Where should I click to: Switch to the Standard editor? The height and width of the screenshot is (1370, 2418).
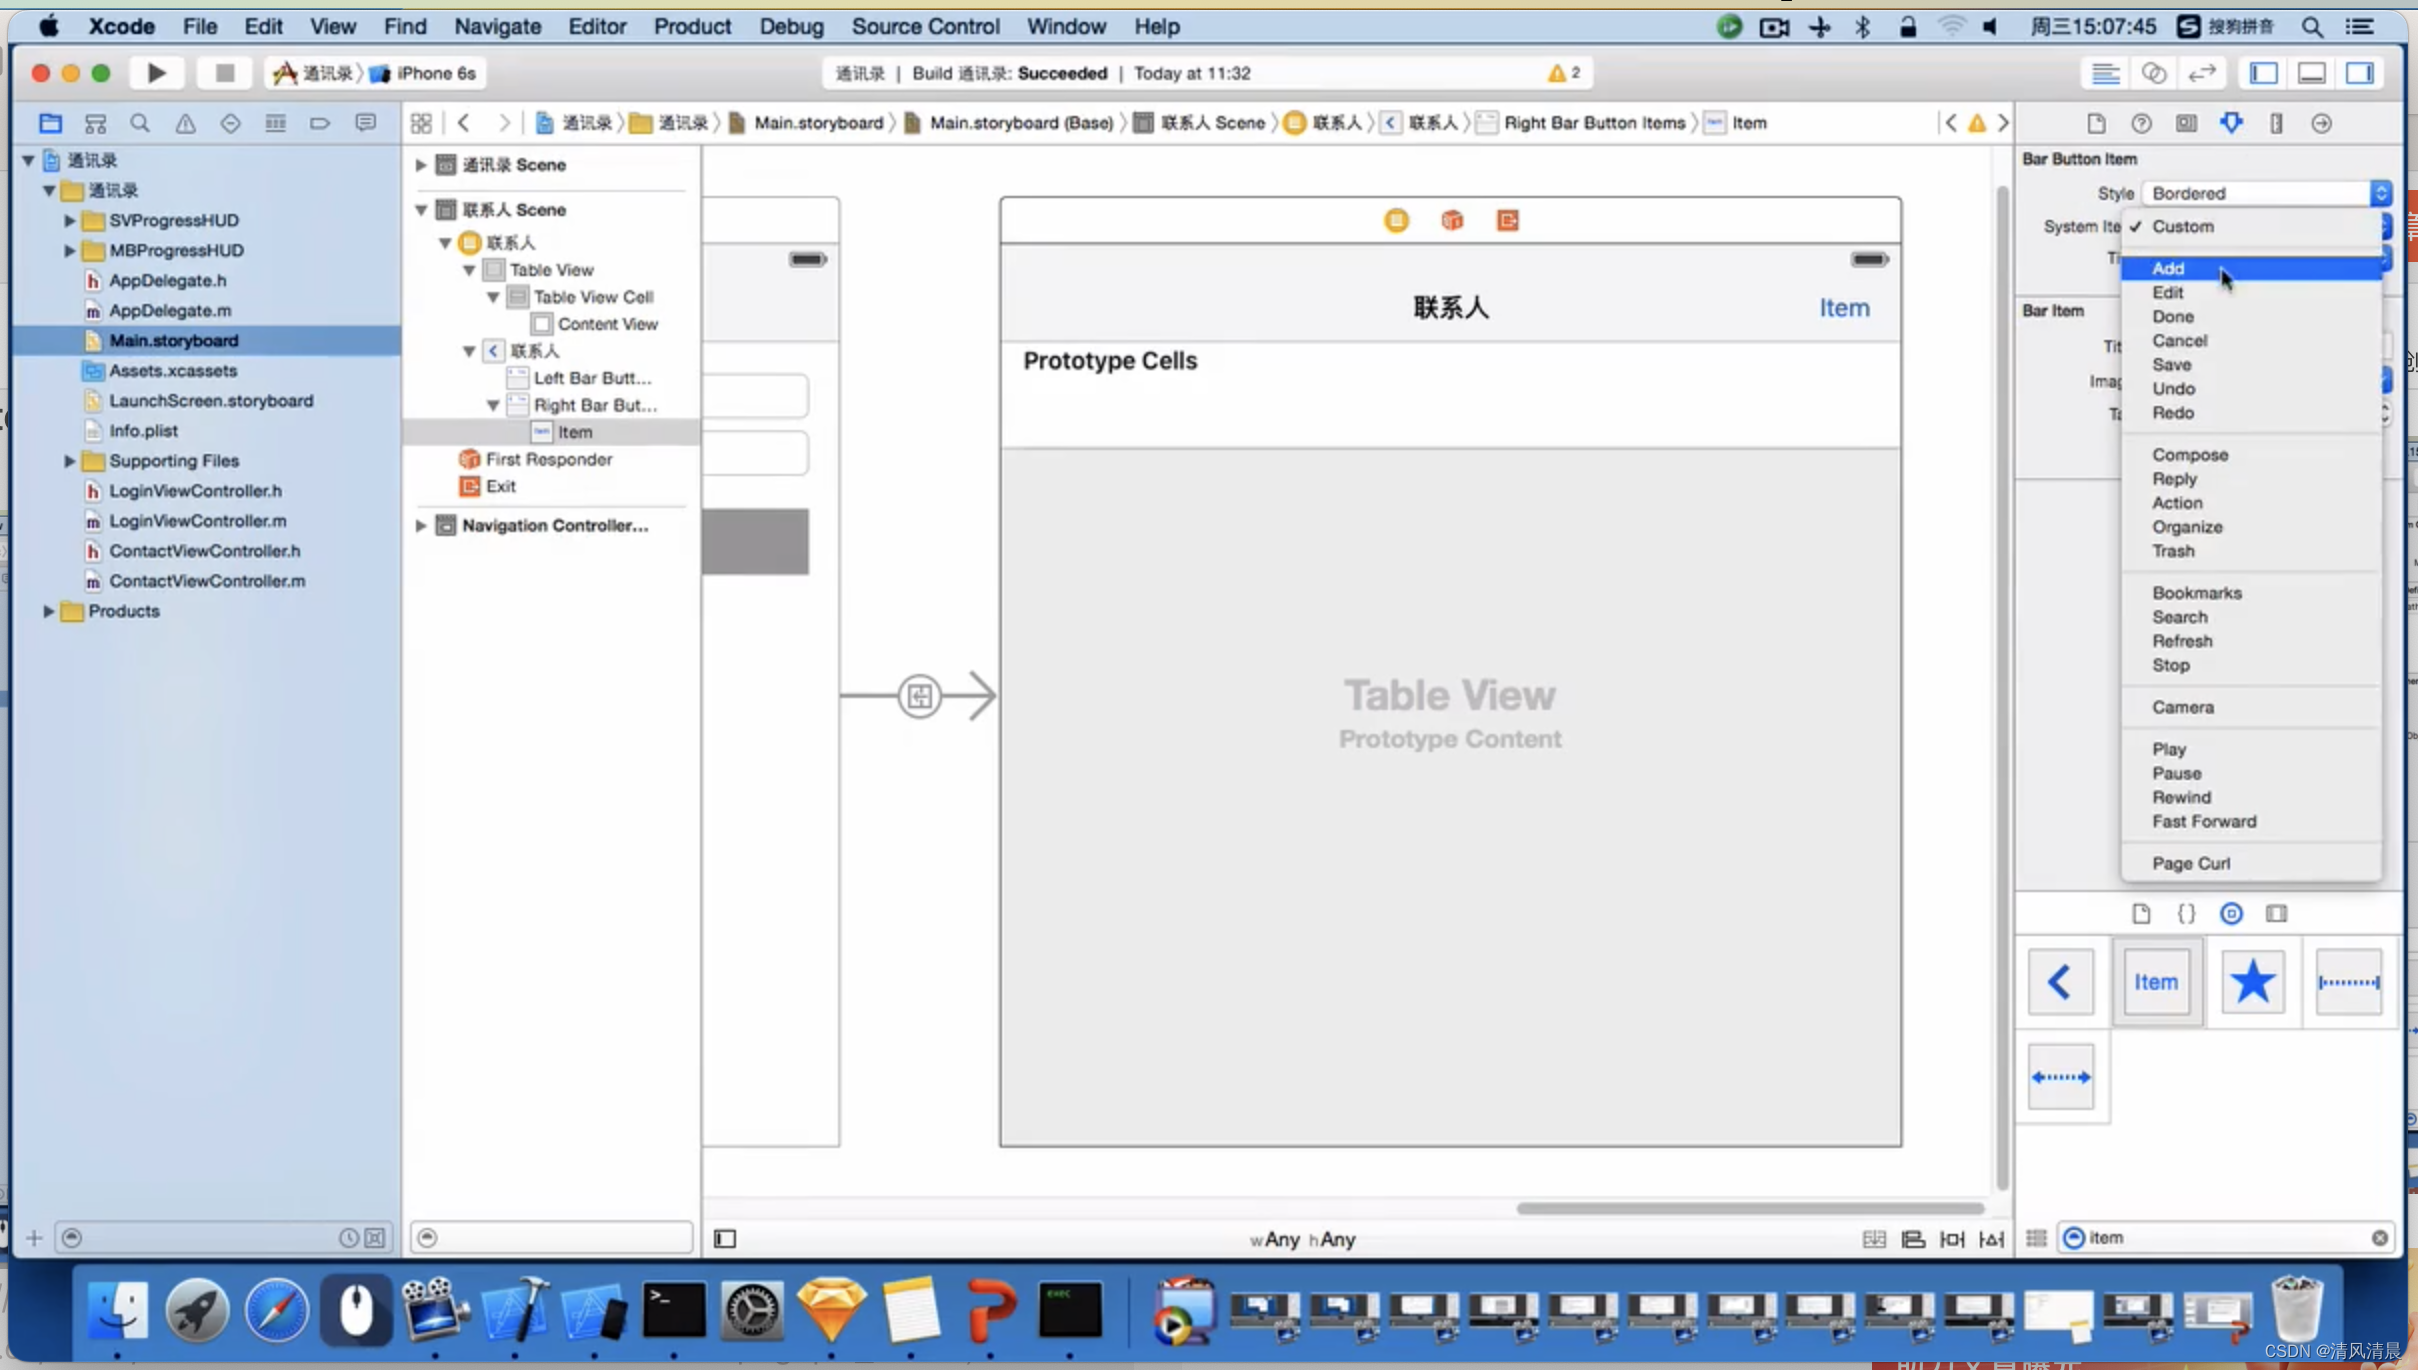pyautogui.click(x=2105, y=73)
